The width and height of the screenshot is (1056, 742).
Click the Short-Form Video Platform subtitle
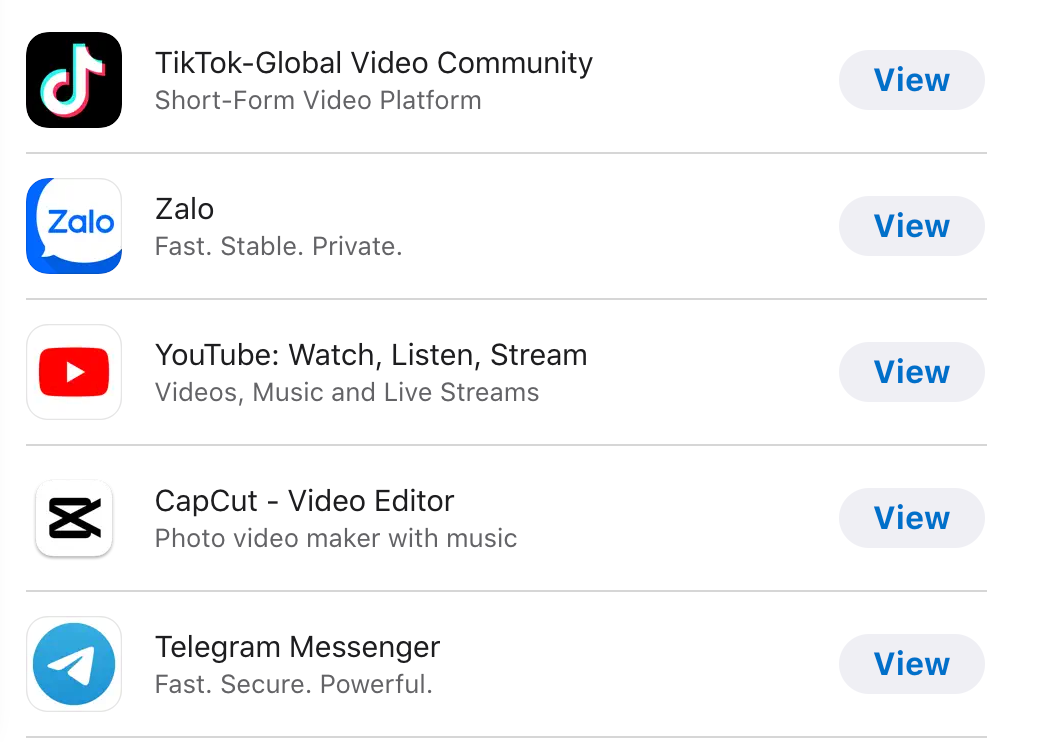[x=318, y=101]
